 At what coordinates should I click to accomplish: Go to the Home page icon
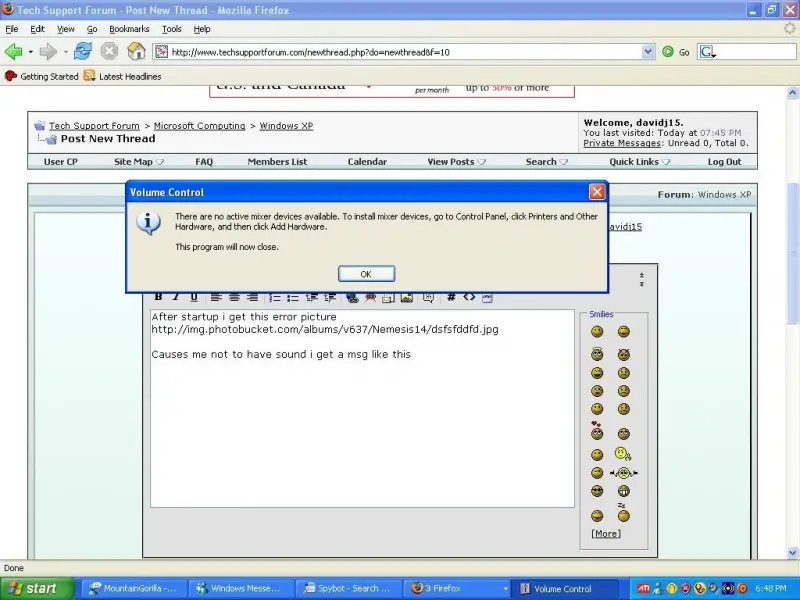[x=136, y=52]
